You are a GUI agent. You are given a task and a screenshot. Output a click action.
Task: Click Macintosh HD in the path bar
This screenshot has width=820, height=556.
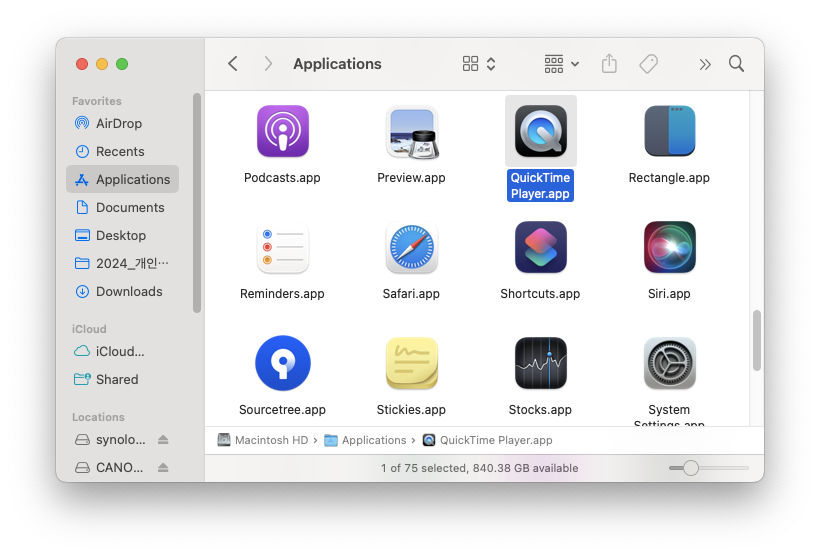pos(263,440)
